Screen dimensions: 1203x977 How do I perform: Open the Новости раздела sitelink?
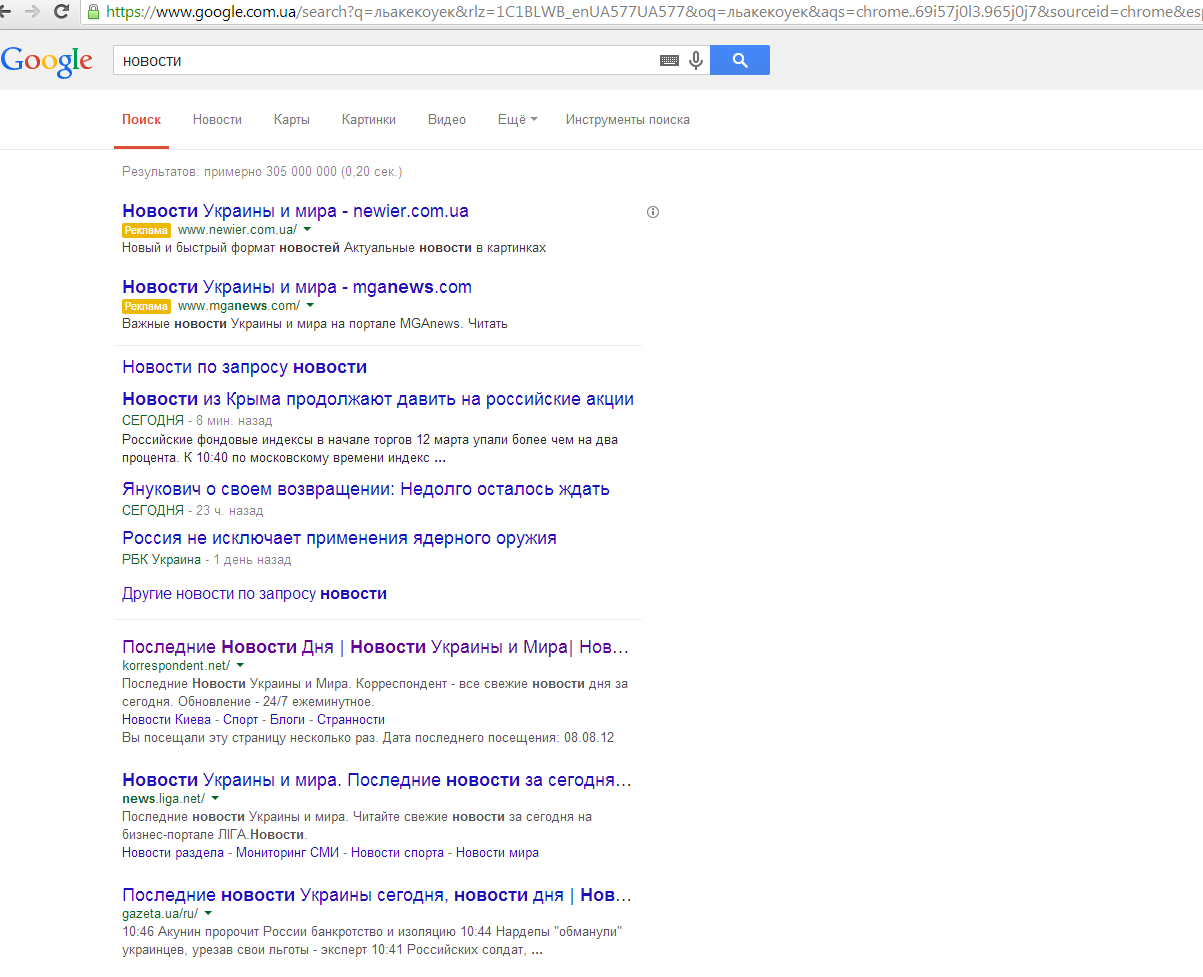click(x=173, y=853)
